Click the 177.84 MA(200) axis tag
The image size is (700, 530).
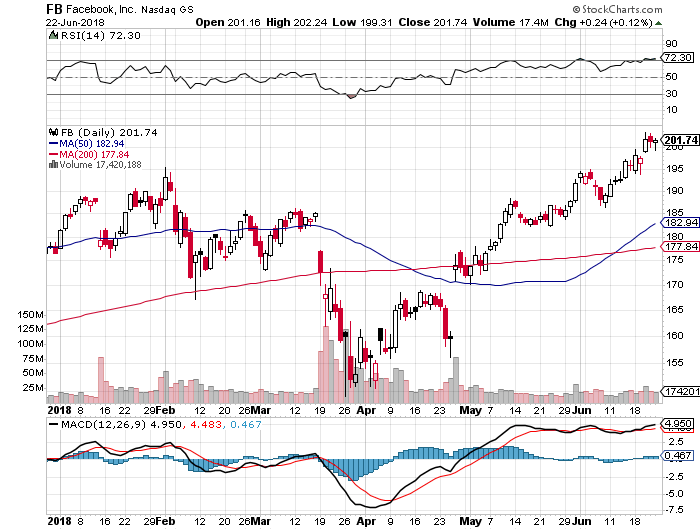680,246
